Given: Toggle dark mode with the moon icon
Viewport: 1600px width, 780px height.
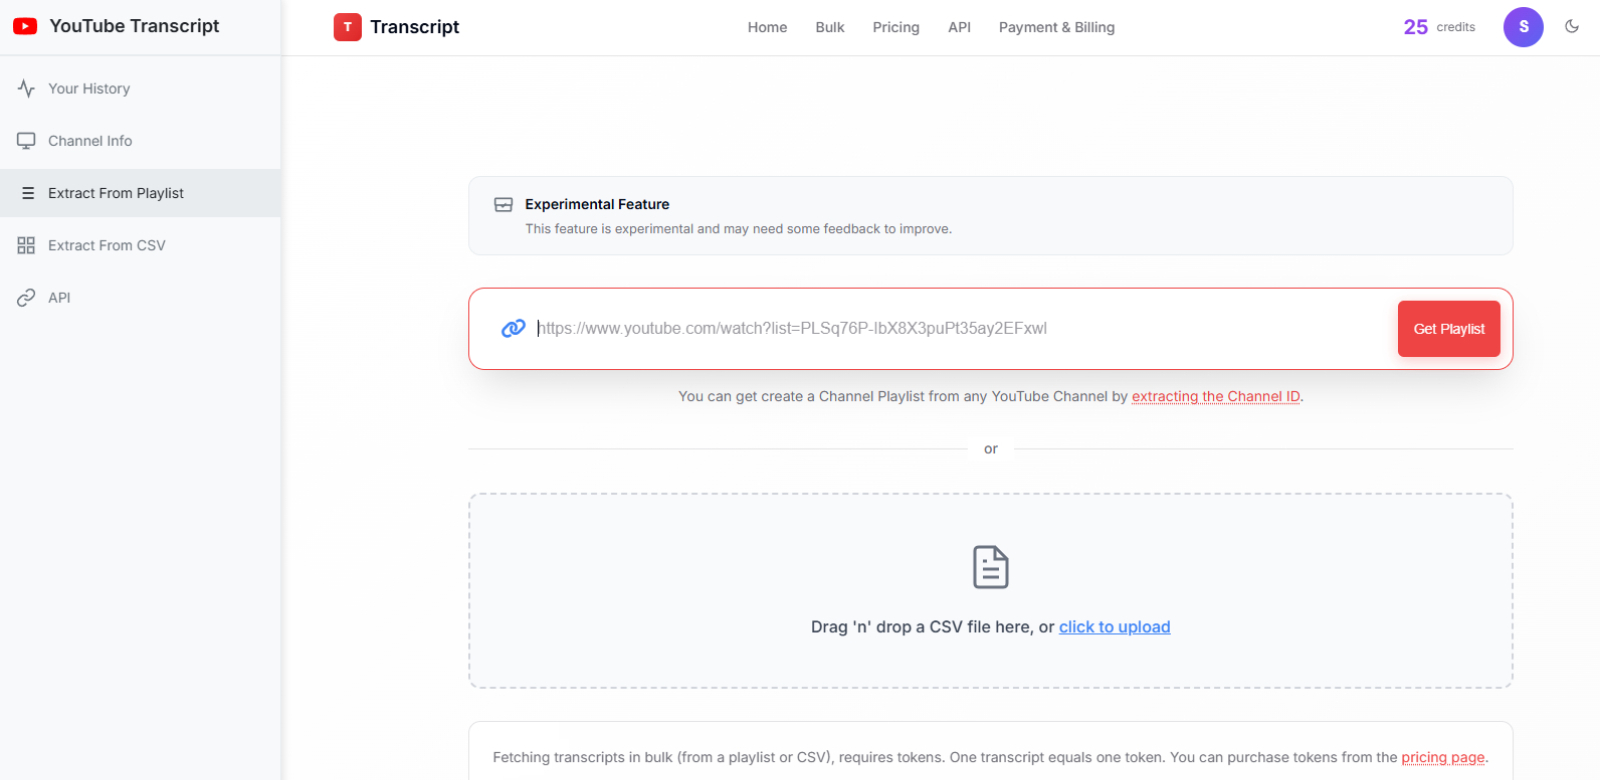Looking at the screenshot, I should pyautogui.click(x=1572, y=27).
